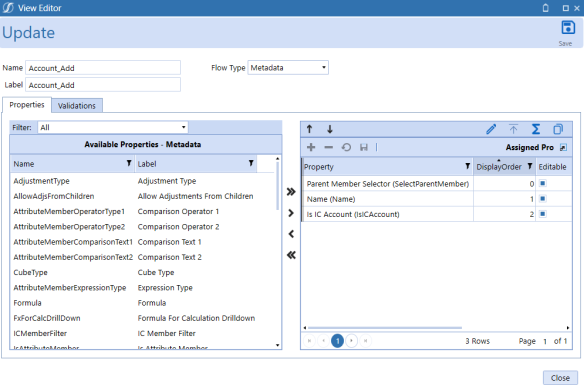
Task: Toggle Editable for Parent Member Selector row
Action: 543,183
